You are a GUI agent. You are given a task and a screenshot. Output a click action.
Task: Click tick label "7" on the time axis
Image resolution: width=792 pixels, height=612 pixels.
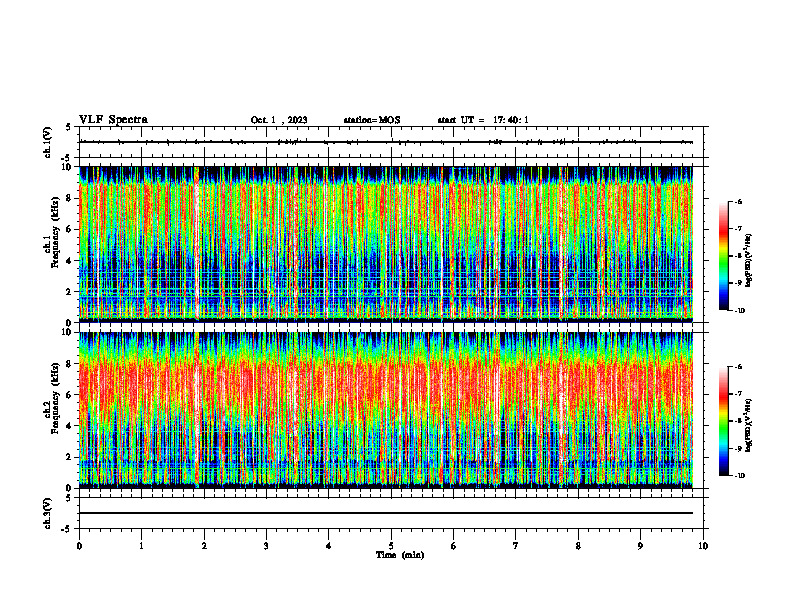pyautogui.click(x=516, y=546)
